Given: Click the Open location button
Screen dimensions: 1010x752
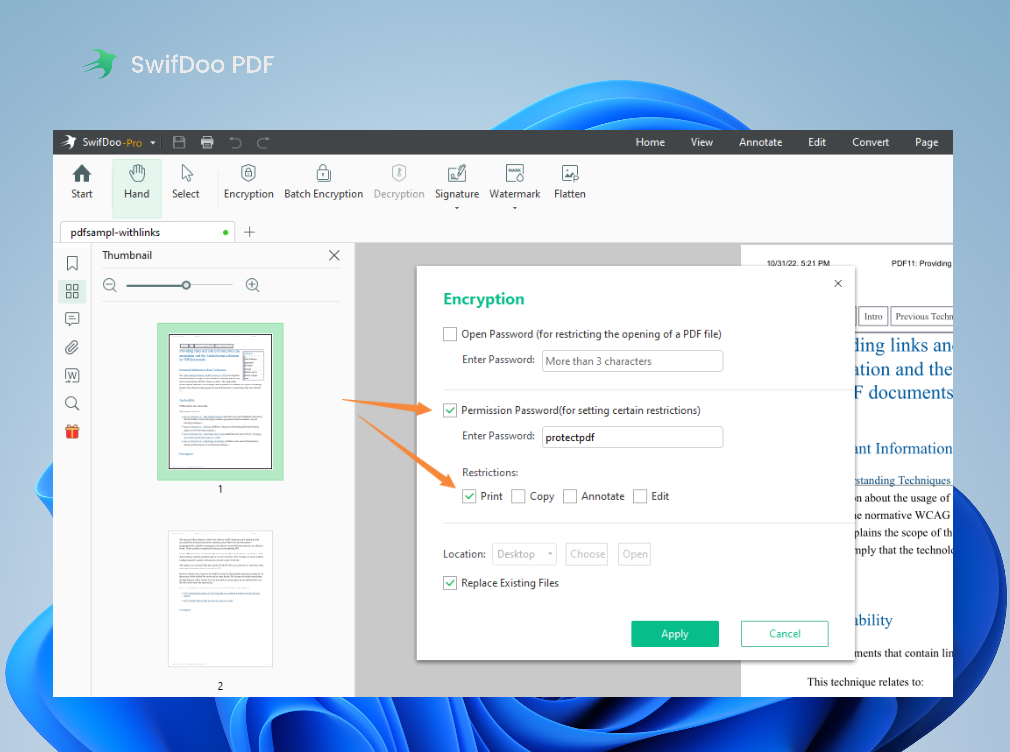Looking at the screenshot, I should point(634,554).
